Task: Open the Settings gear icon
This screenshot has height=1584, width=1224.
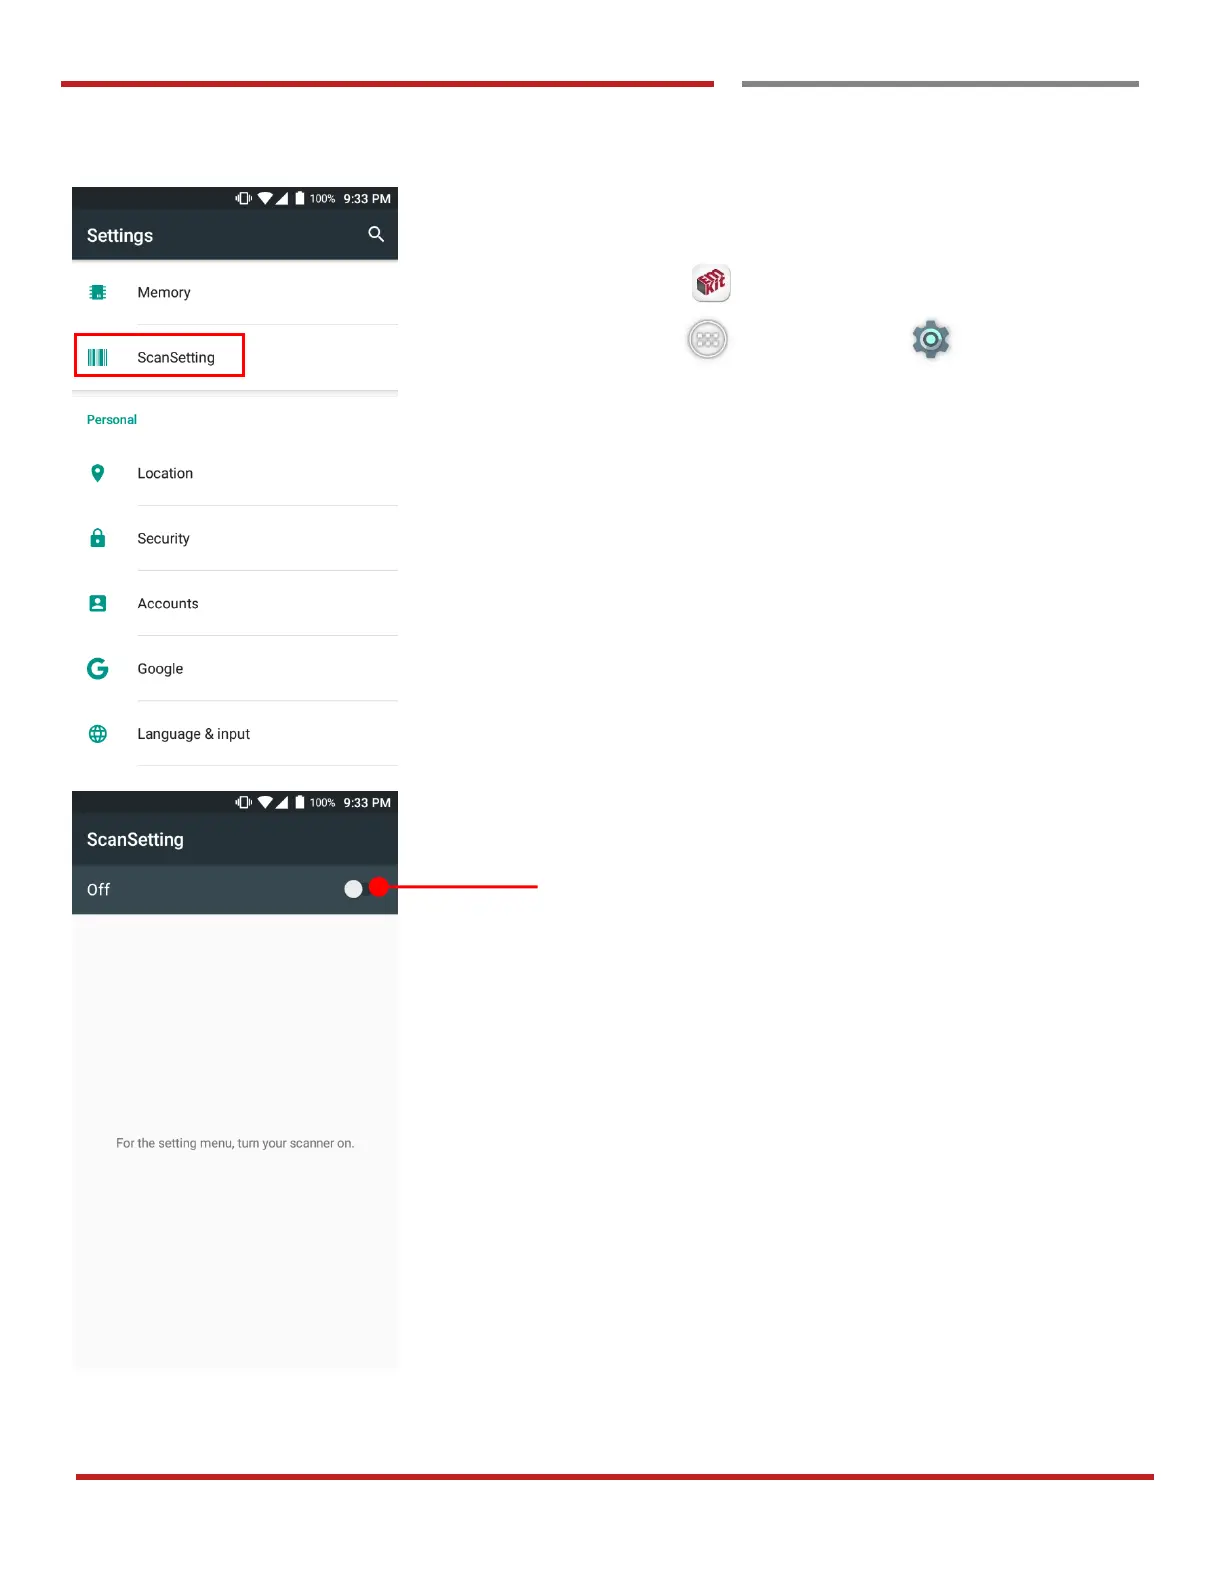Action: [x=931, y=340]
